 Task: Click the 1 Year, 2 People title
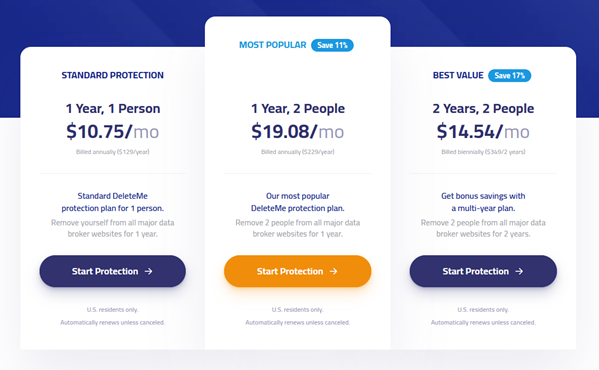pos(298,108)
